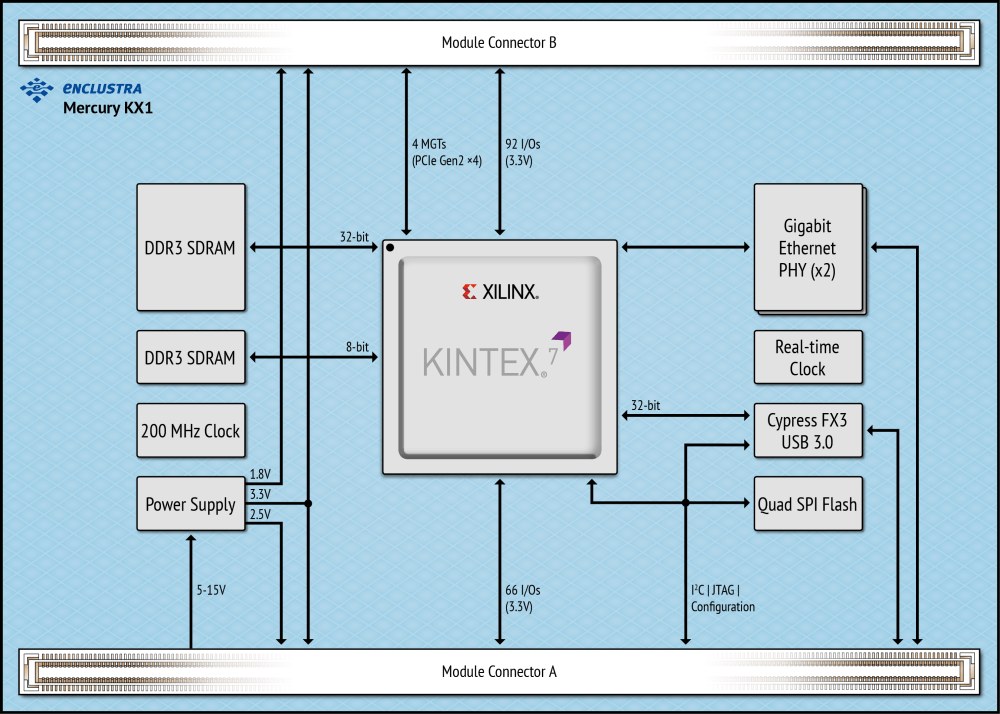Click the 32-bit label near top DDR3 SDRAM
The image size is (1000, 714).
tap(354, 237)
